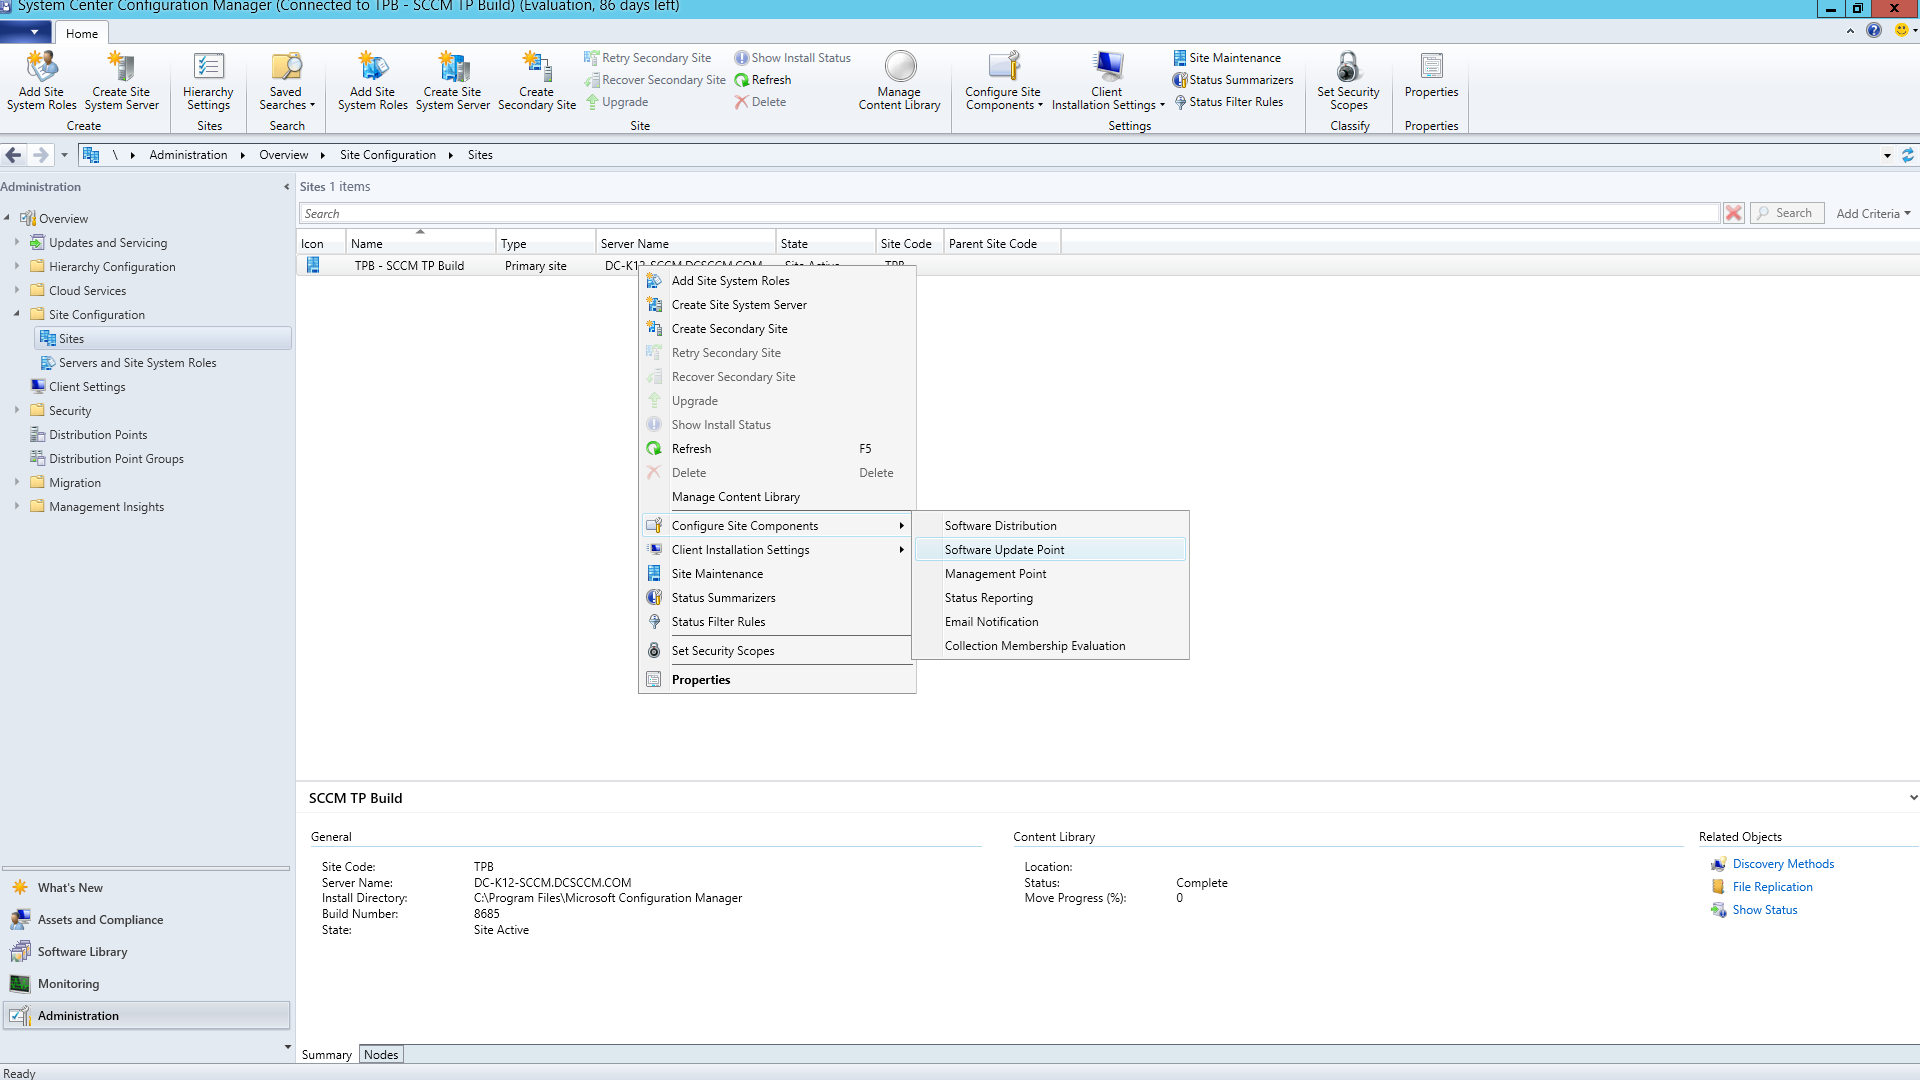1920x1080 pixels.
Task: Open the Monitoring workspace
Action: [68, 984]
